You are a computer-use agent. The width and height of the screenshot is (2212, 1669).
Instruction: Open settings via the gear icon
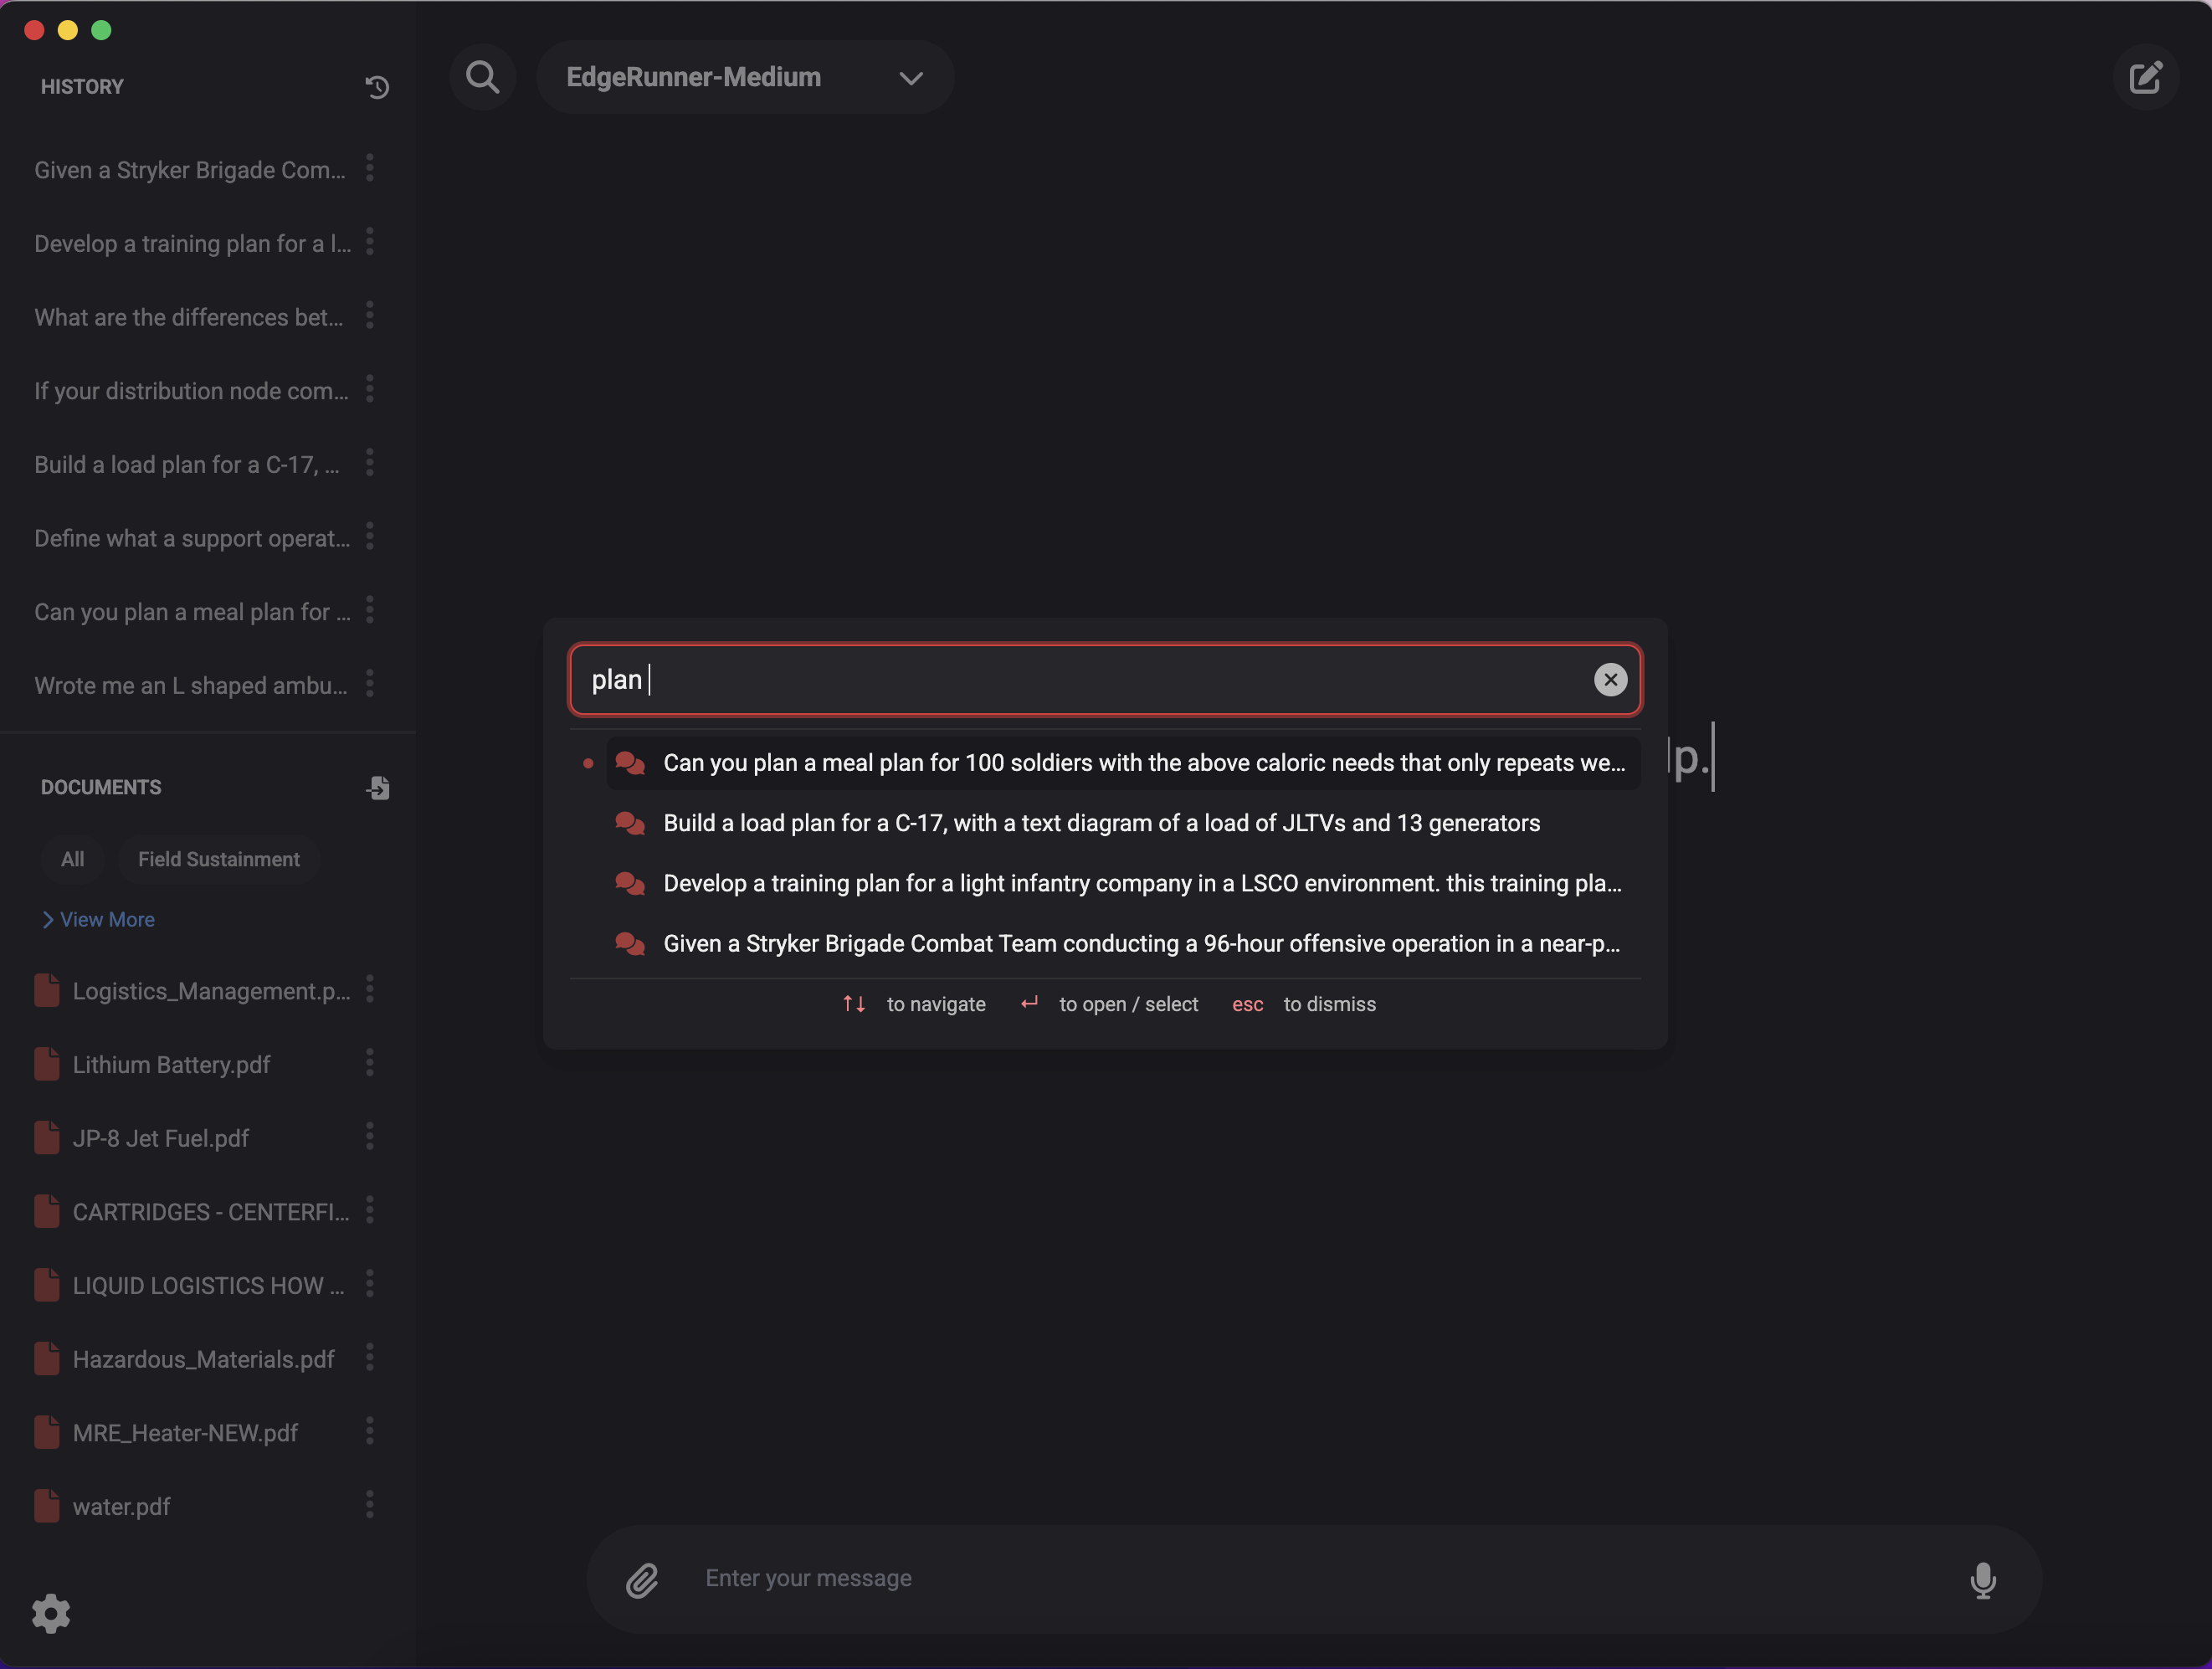[51, 1613]
